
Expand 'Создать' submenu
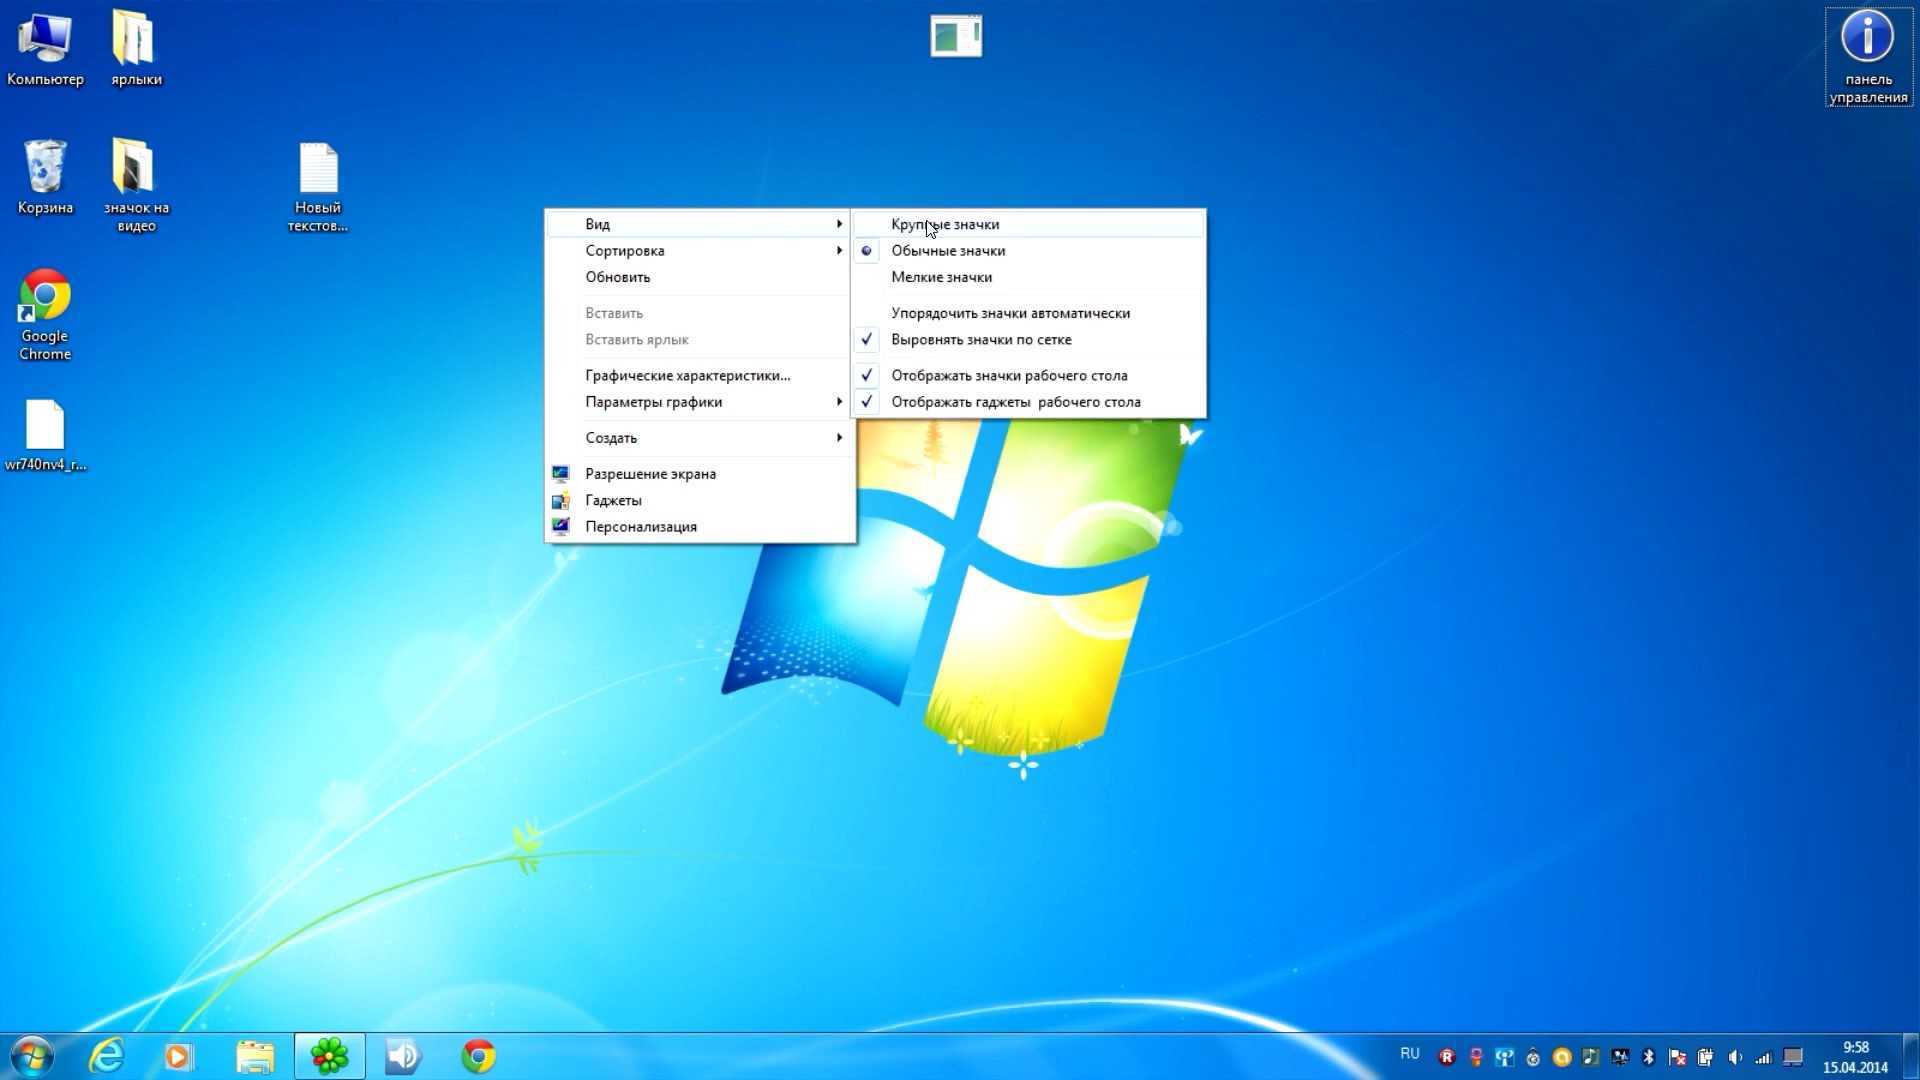[x=611, y=436]
